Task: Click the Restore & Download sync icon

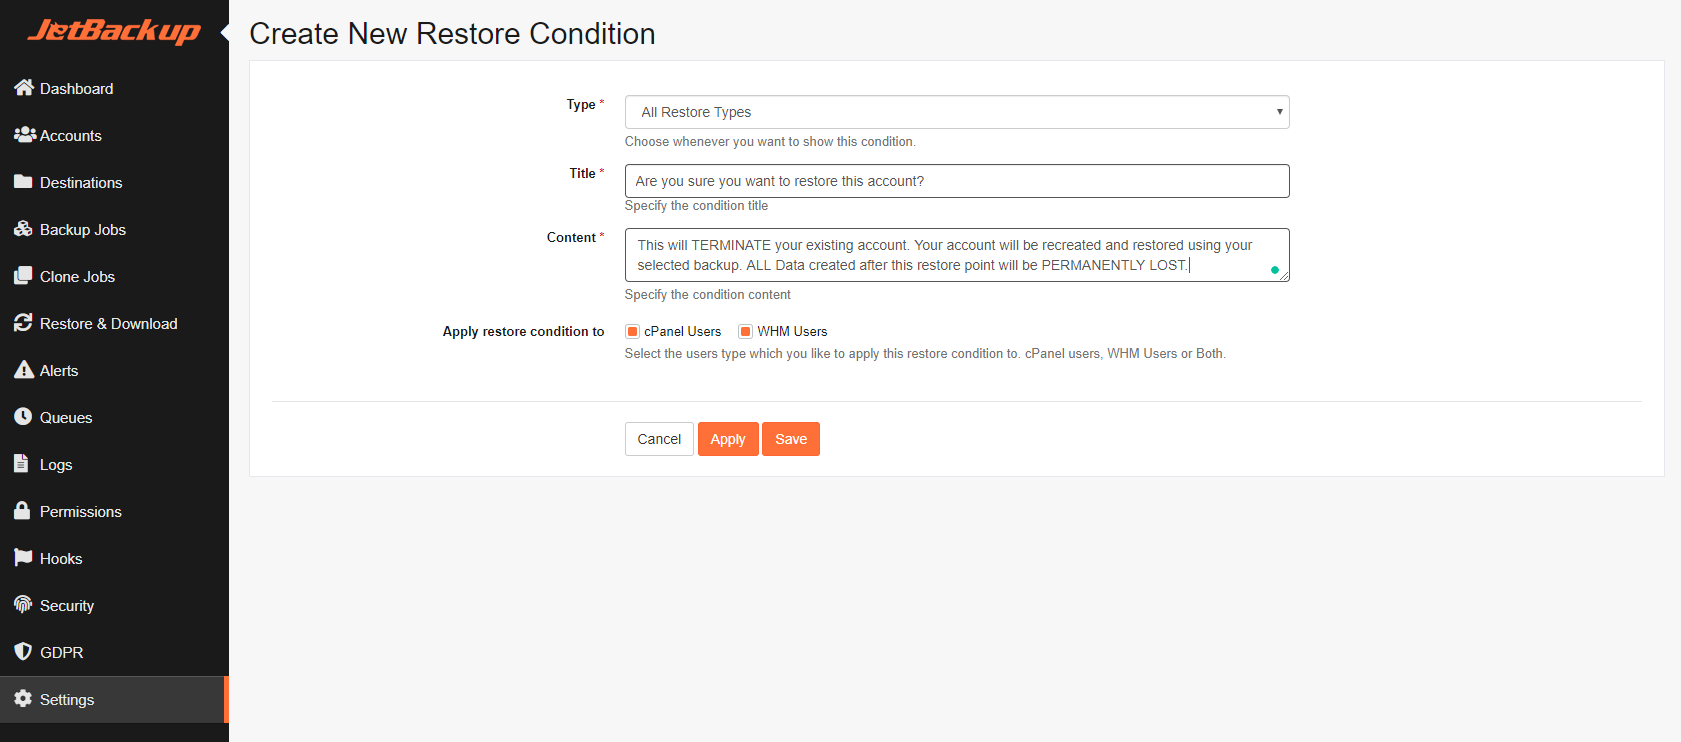Action: pyautogui.click(x=23, y=323)
